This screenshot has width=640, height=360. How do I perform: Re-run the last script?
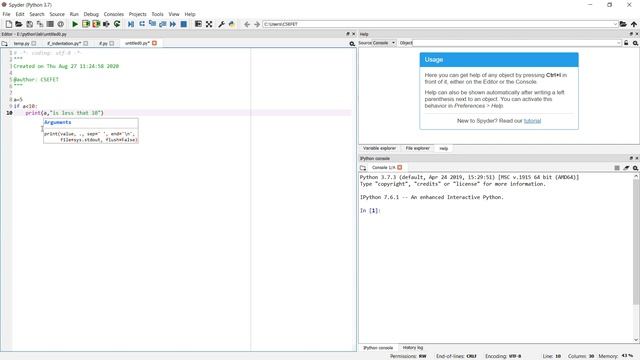[117, 24]
